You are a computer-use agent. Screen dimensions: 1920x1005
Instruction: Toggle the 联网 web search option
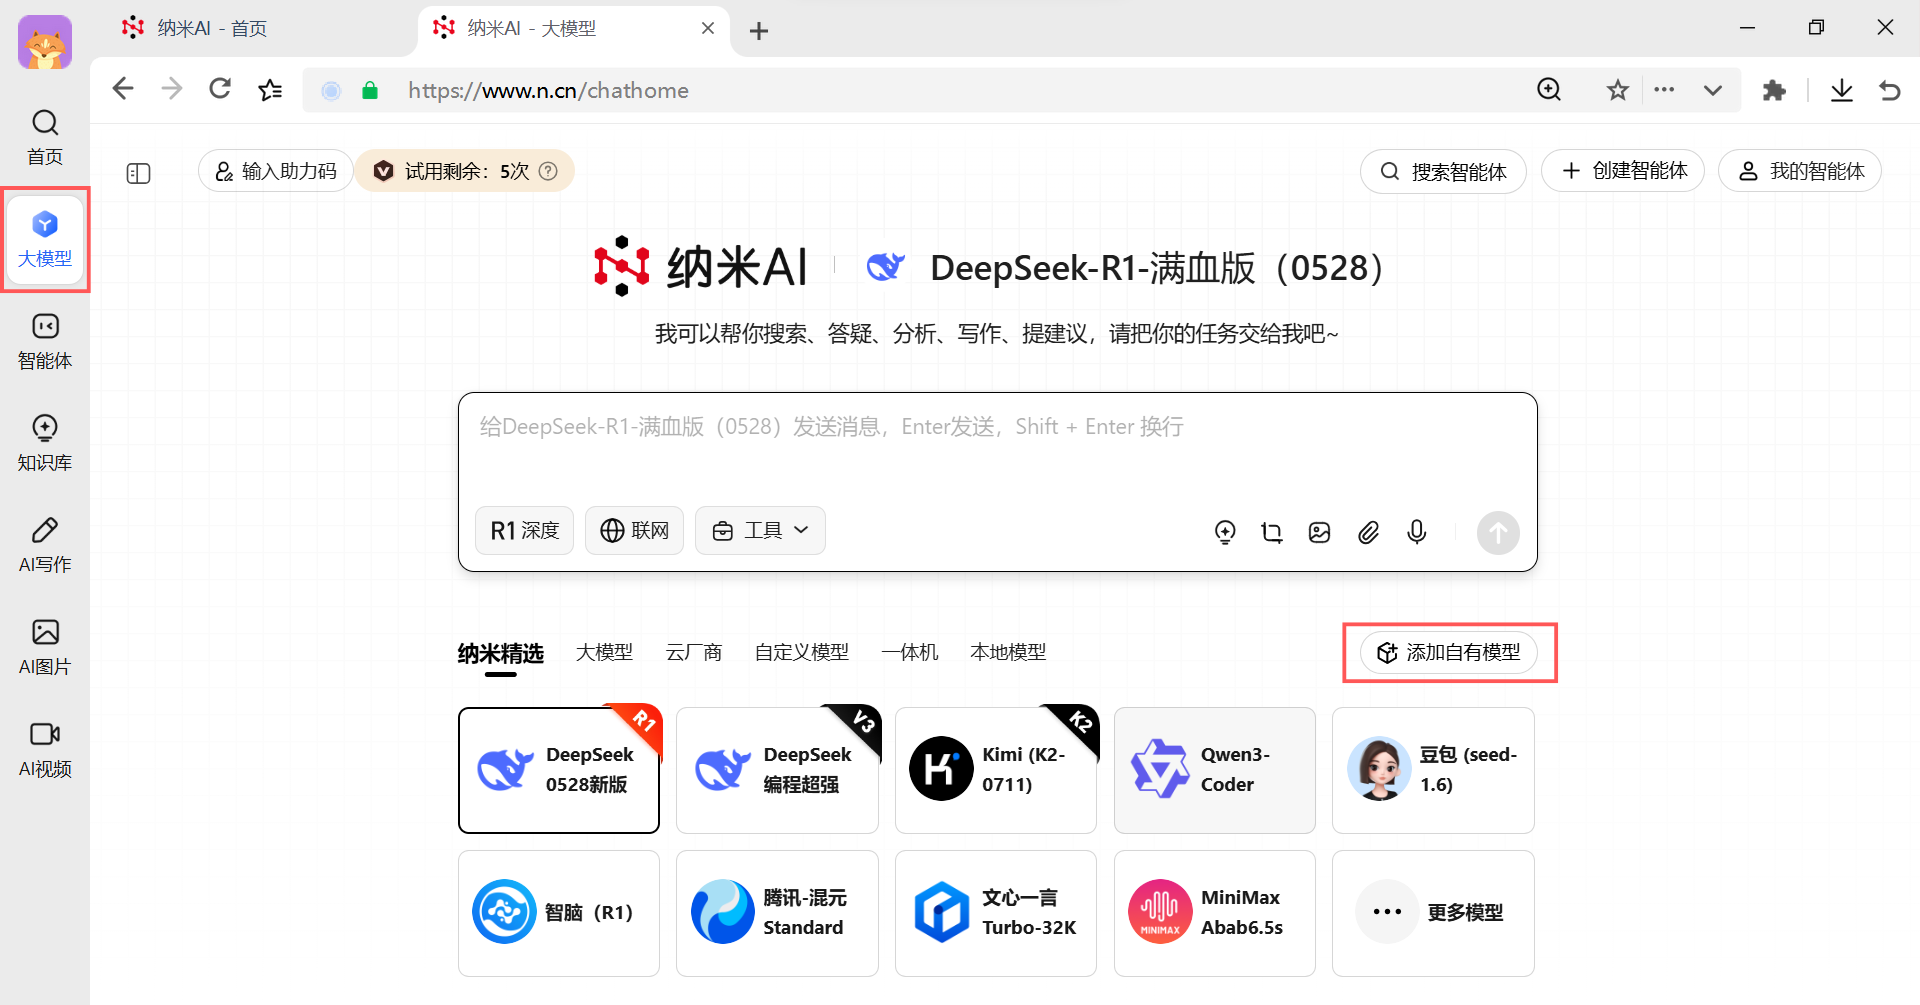point(634,530)
